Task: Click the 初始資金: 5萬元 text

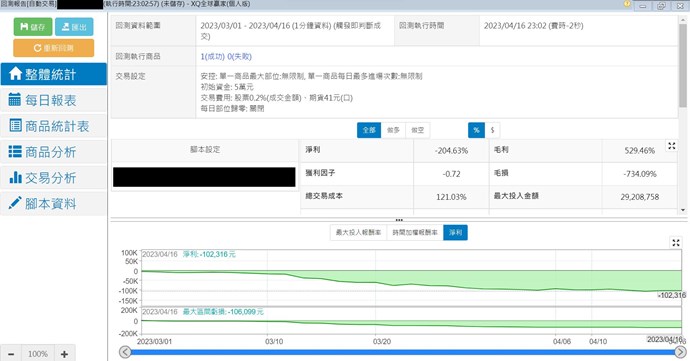Action: [x=227, y=87]
